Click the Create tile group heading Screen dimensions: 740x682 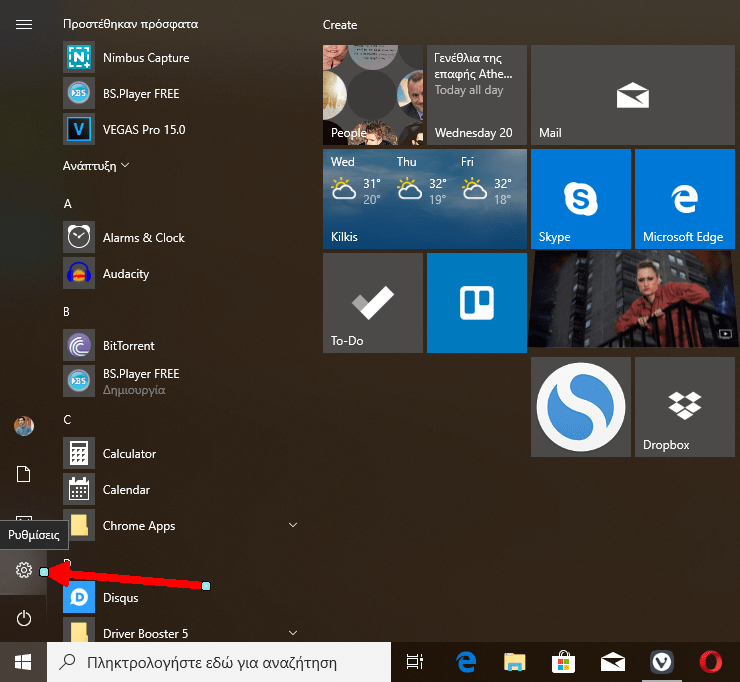(x=340, y=25)
